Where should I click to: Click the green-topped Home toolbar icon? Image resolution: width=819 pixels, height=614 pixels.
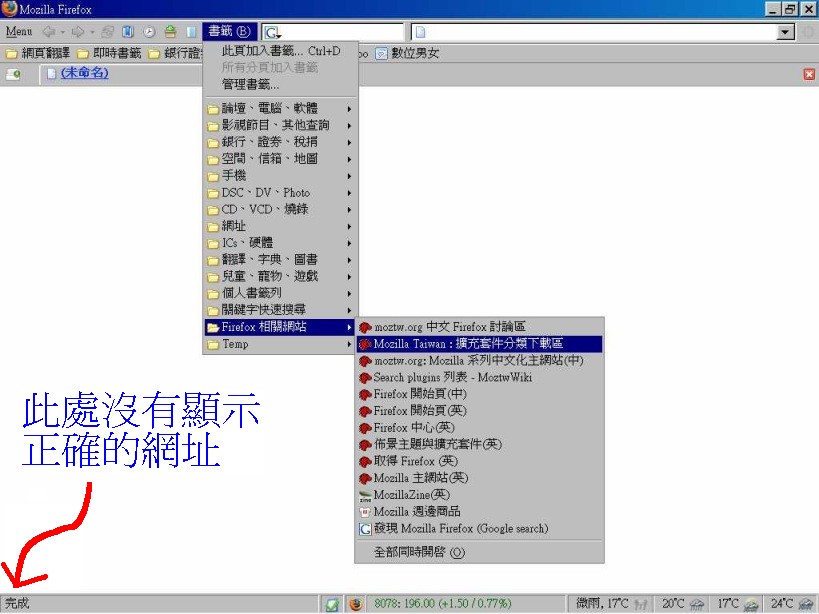[x=170, y=32]
